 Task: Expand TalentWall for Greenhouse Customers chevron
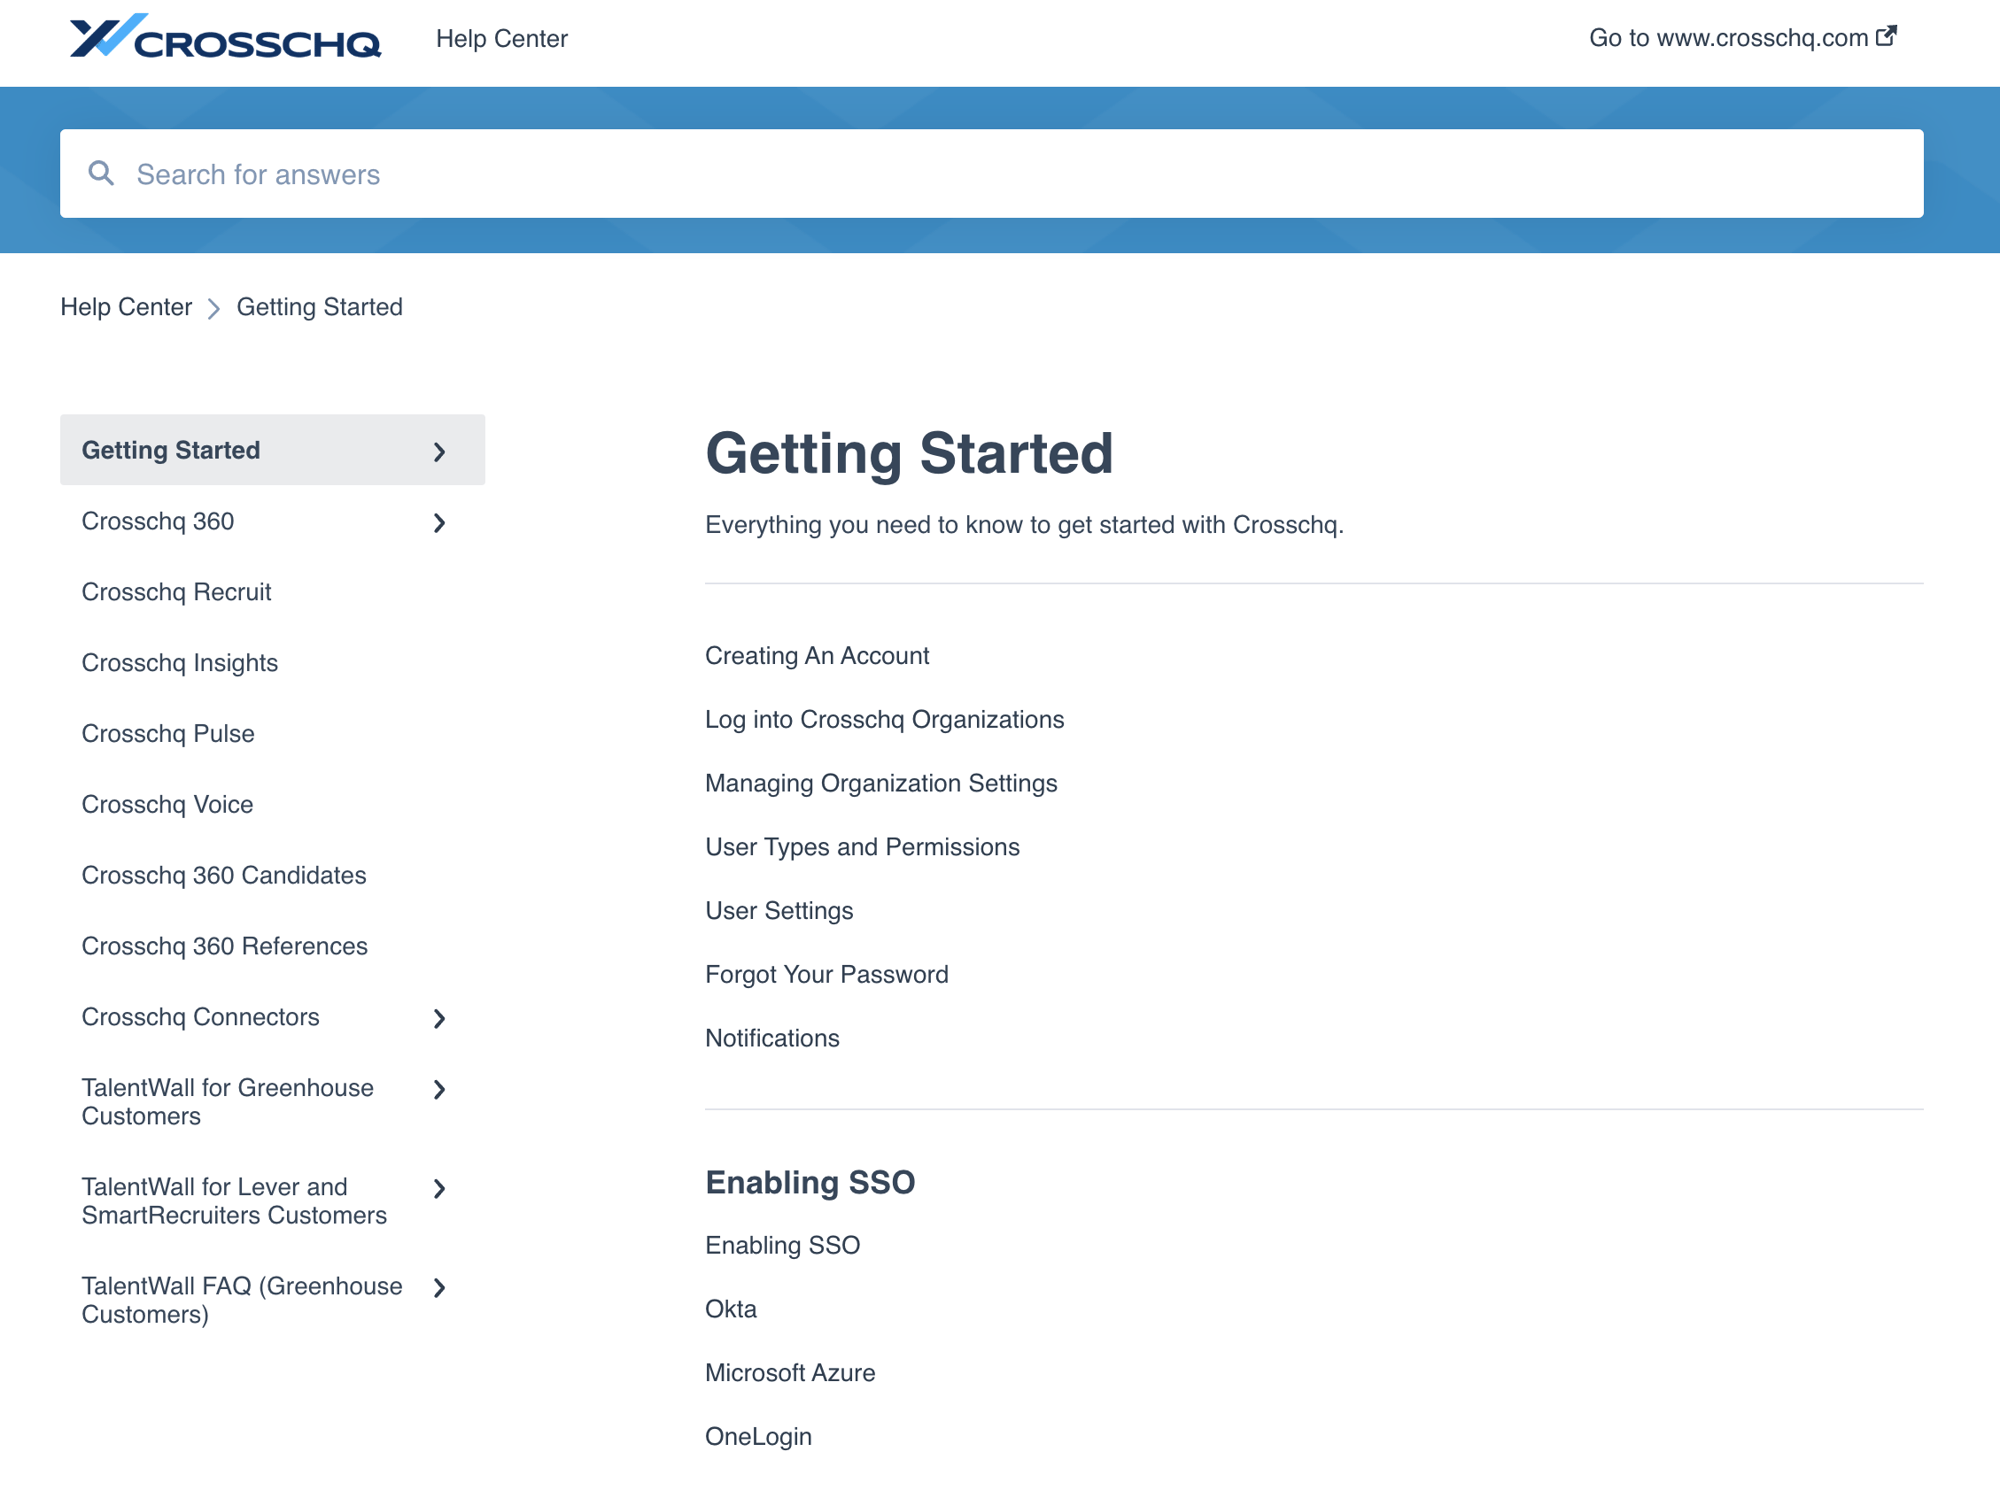(439, 1090)
